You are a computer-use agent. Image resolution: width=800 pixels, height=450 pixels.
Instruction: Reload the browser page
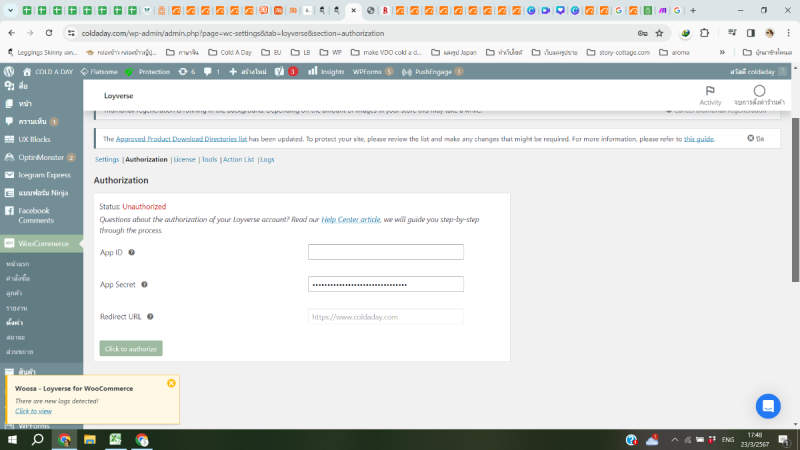click(49, 33)
